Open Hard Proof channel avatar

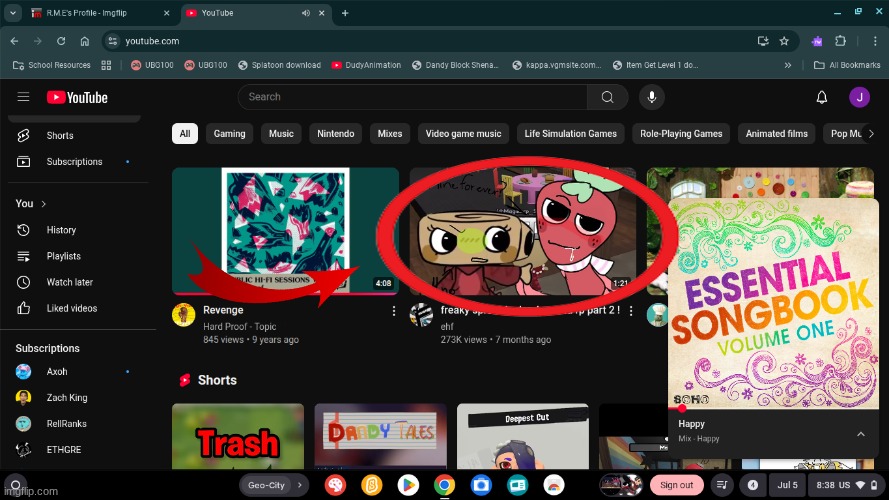pos(184,315)
